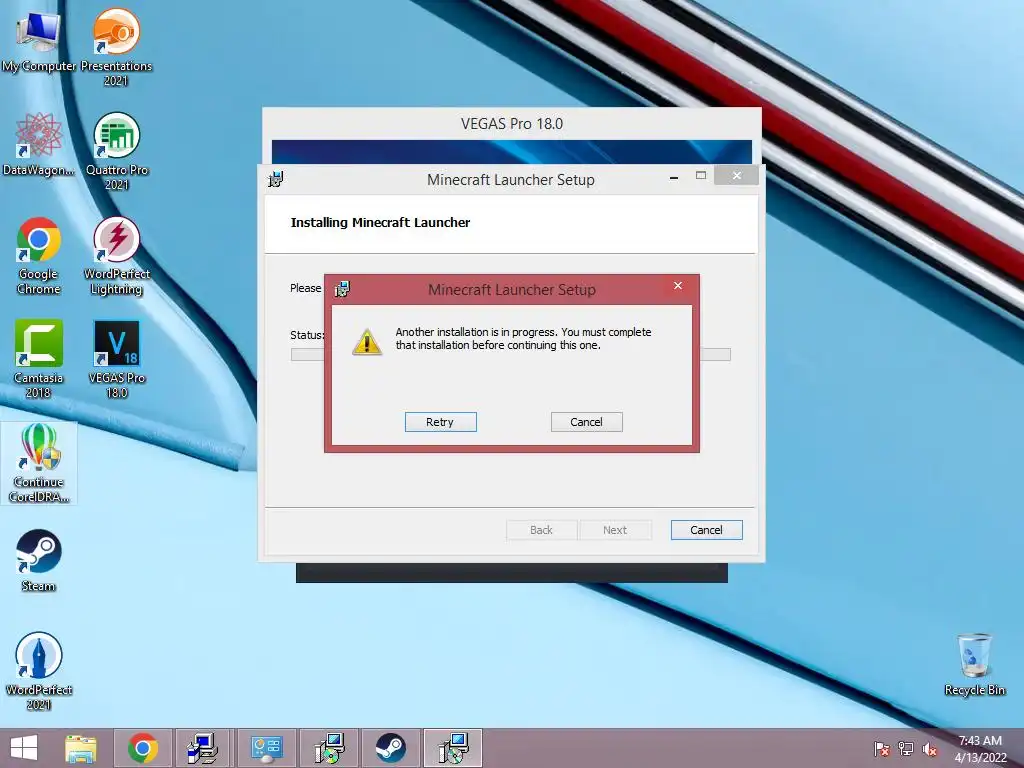Click the installer icon in the main setup title bar
Screen dimensions: 1024x768
coord(276,179)
